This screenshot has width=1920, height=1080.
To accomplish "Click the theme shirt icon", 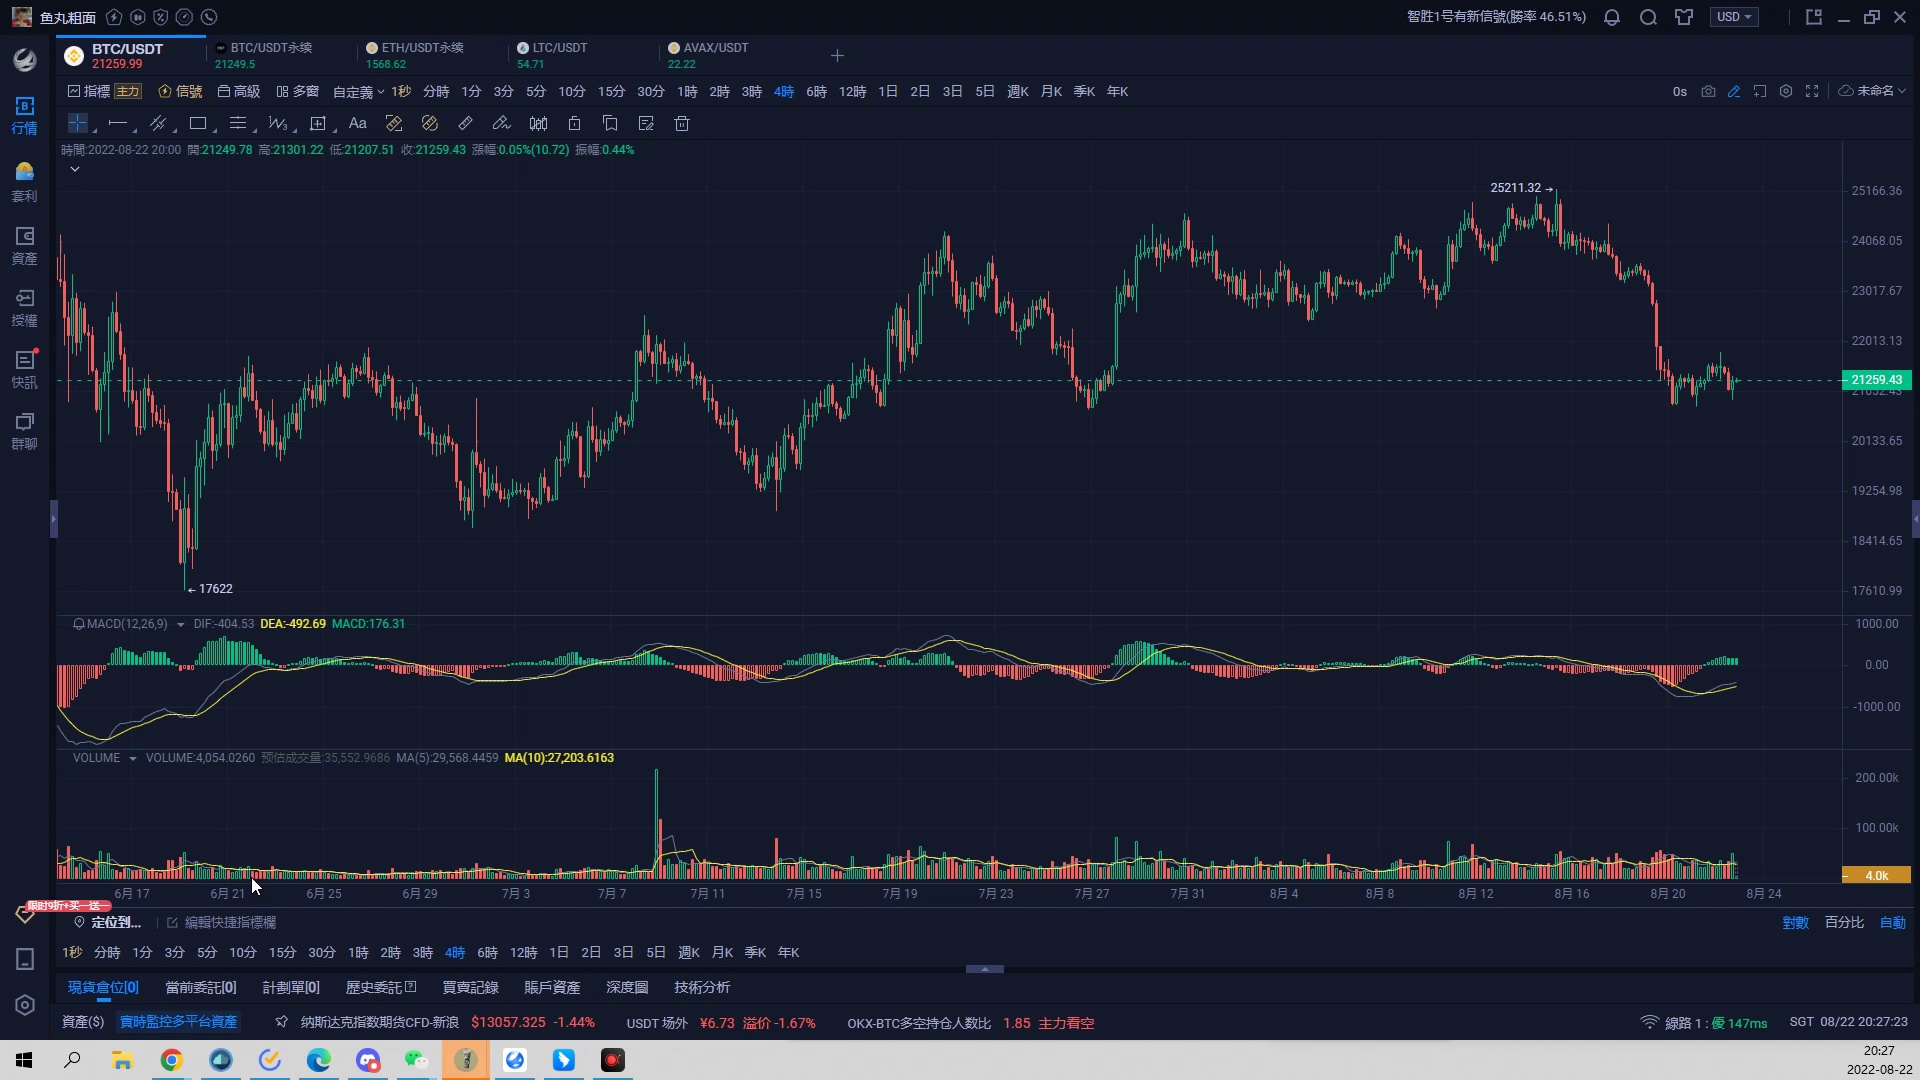I will (x=1684, y=17).
